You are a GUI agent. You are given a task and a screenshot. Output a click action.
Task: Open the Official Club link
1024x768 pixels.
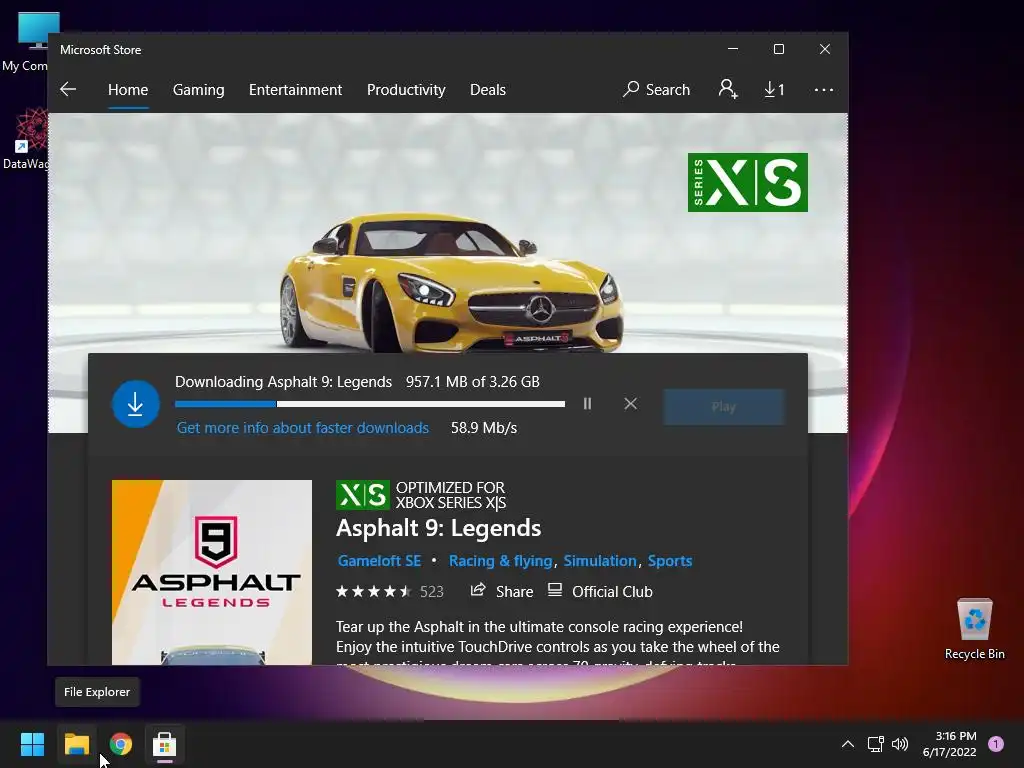click(600, 592)
